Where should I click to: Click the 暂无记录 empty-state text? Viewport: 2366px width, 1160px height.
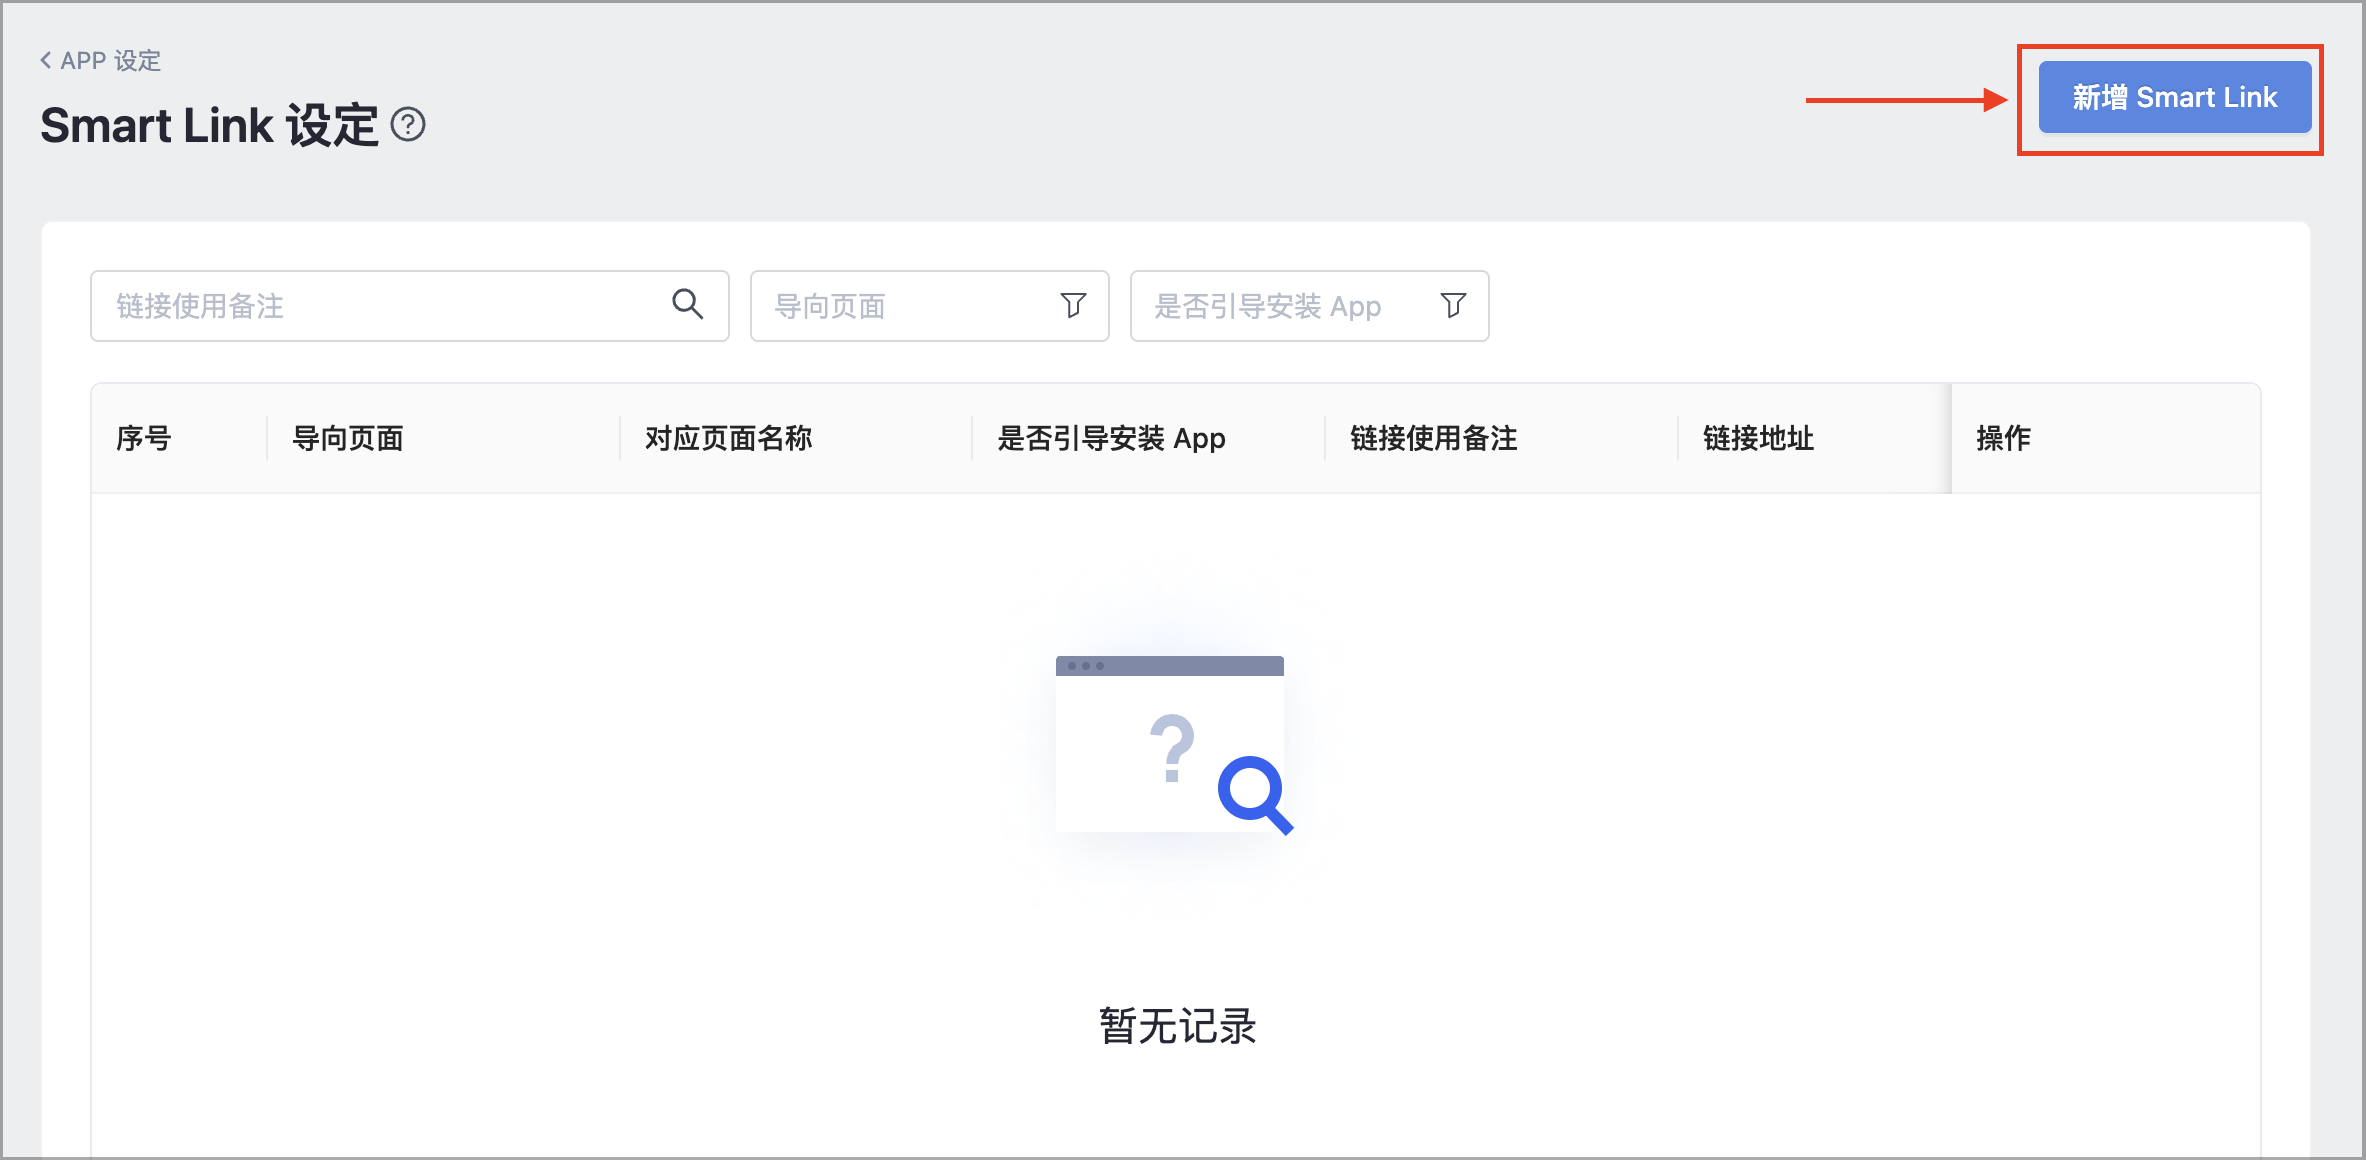point(1177,1026)
